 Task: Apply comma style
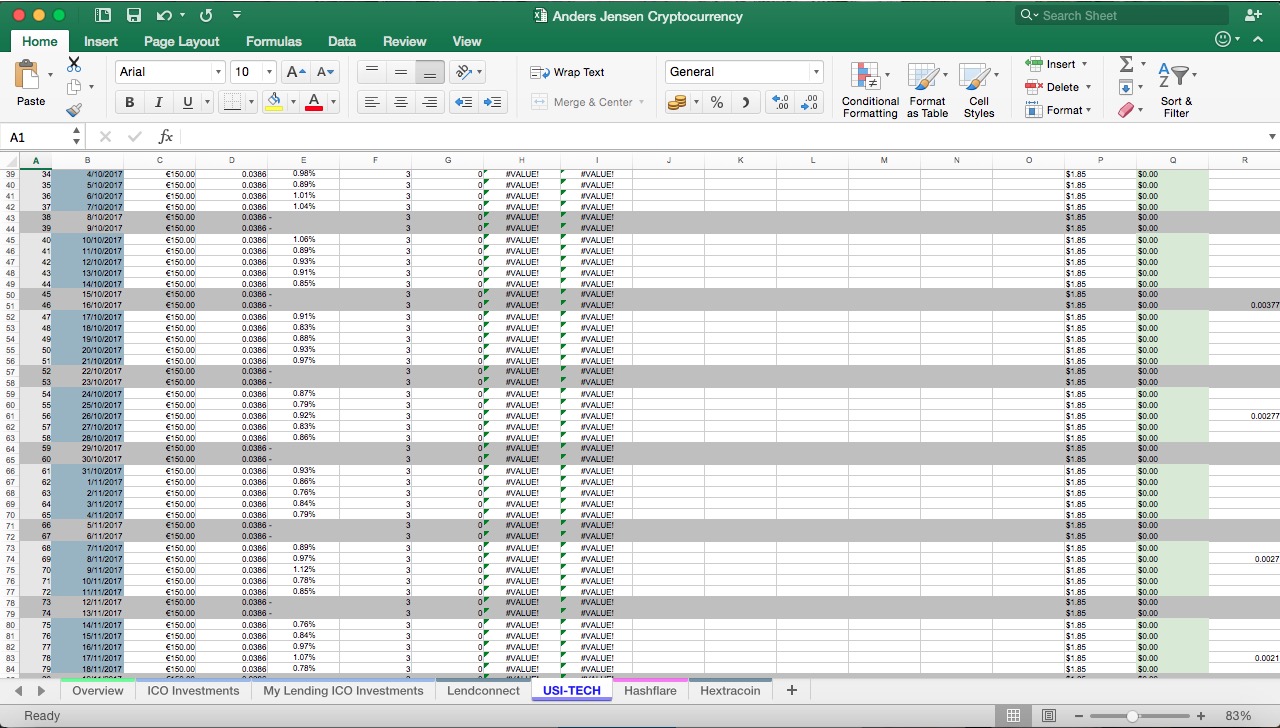point(745,102)
